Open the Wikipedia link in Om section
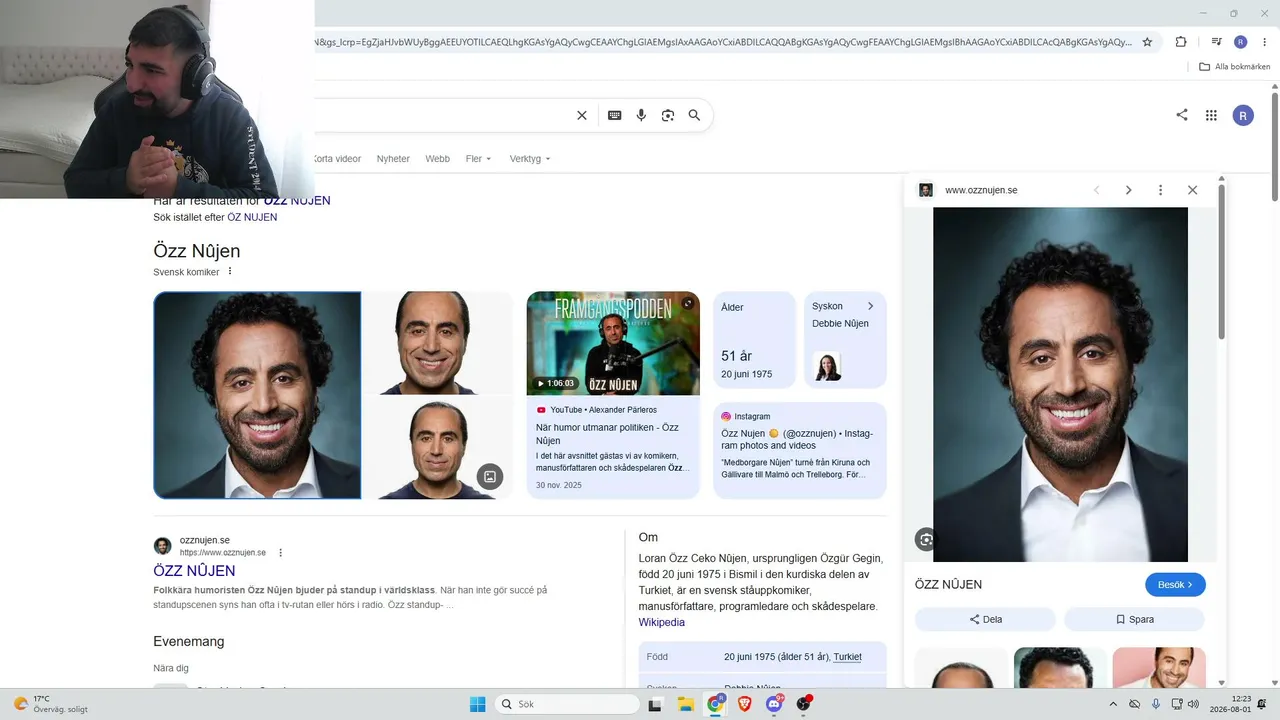This screenshot has width=1280, height=720. (662, 622)
